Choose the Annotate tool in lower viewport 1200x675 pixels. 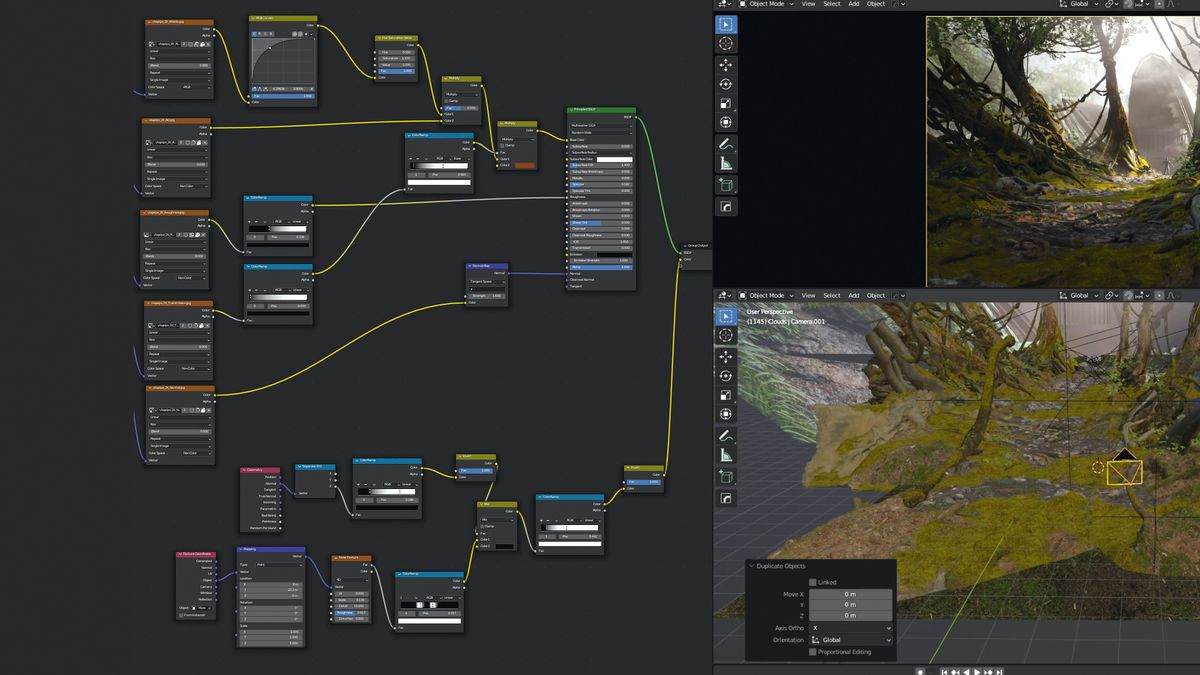click(x=726, y=436)
